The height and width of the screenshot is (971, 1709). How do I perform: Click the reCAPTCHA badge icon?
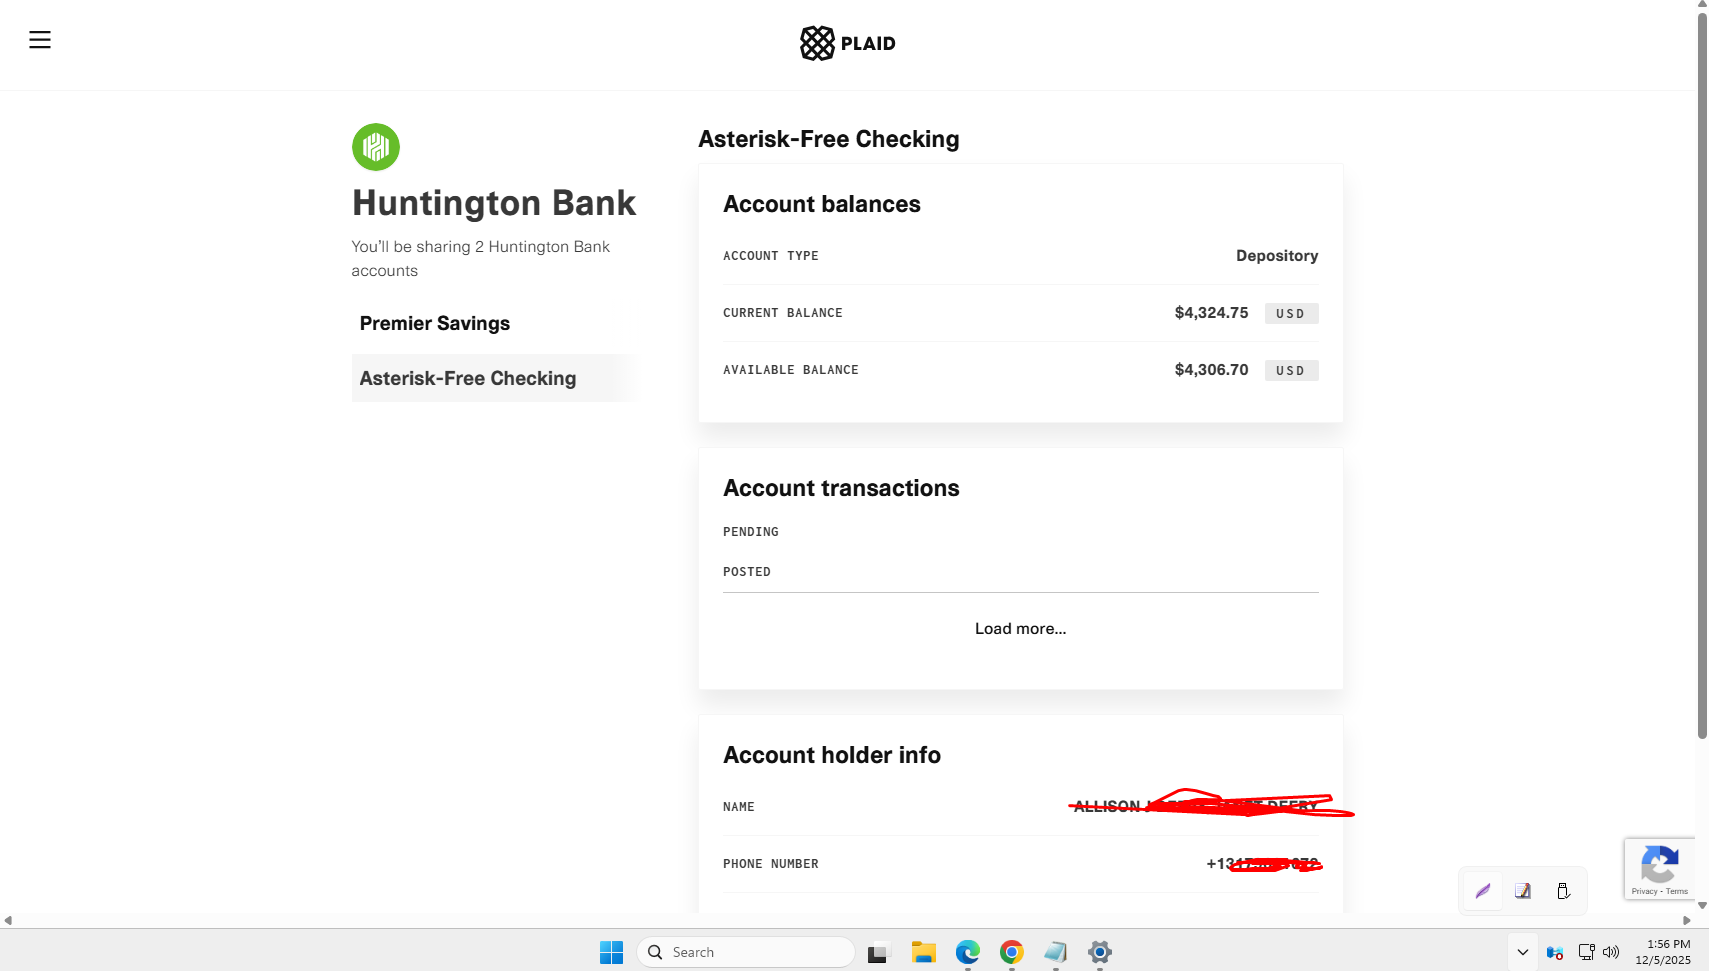(1659, 863)
